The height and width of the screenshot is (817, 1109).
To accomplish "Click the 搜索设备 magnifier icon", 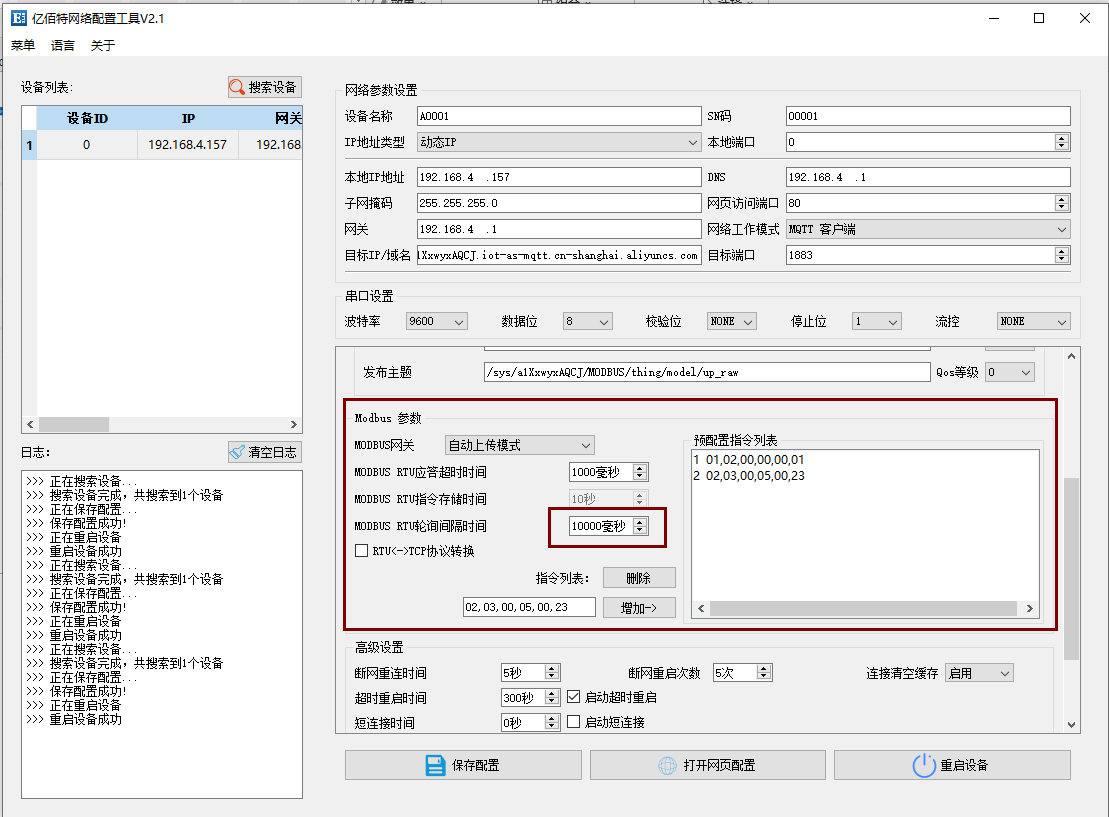I will click(238, 87).
